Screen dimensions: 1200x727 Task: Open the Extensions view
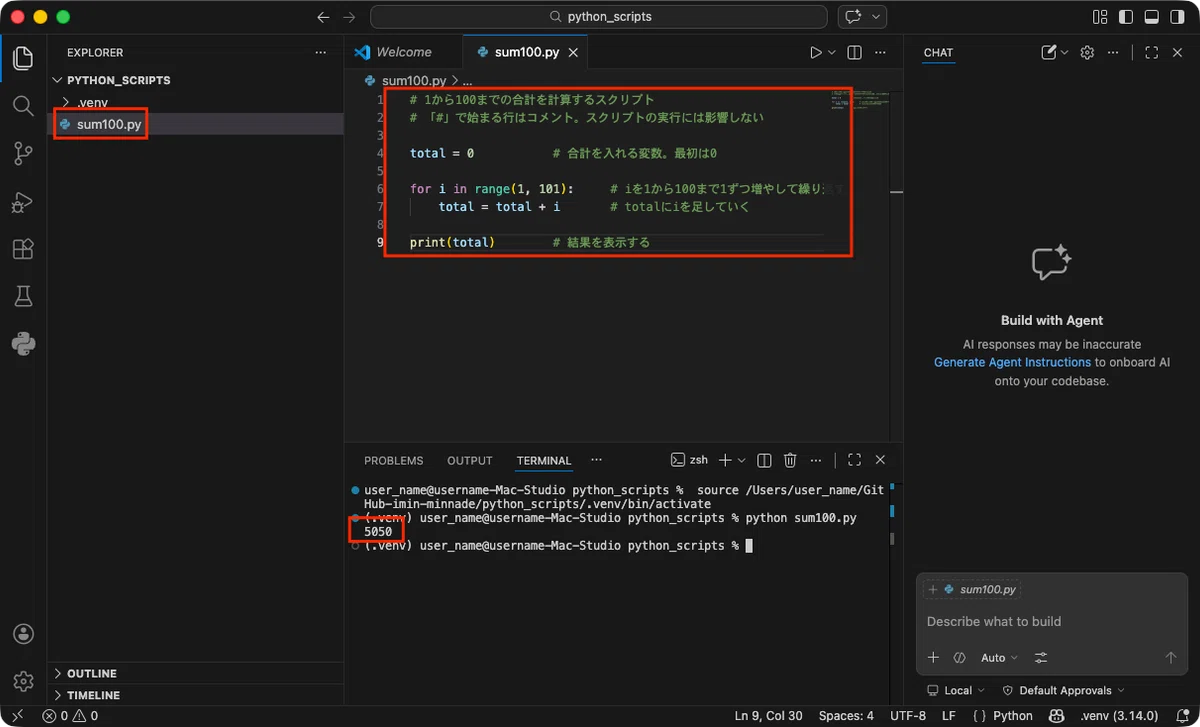[x=23, y=249]
